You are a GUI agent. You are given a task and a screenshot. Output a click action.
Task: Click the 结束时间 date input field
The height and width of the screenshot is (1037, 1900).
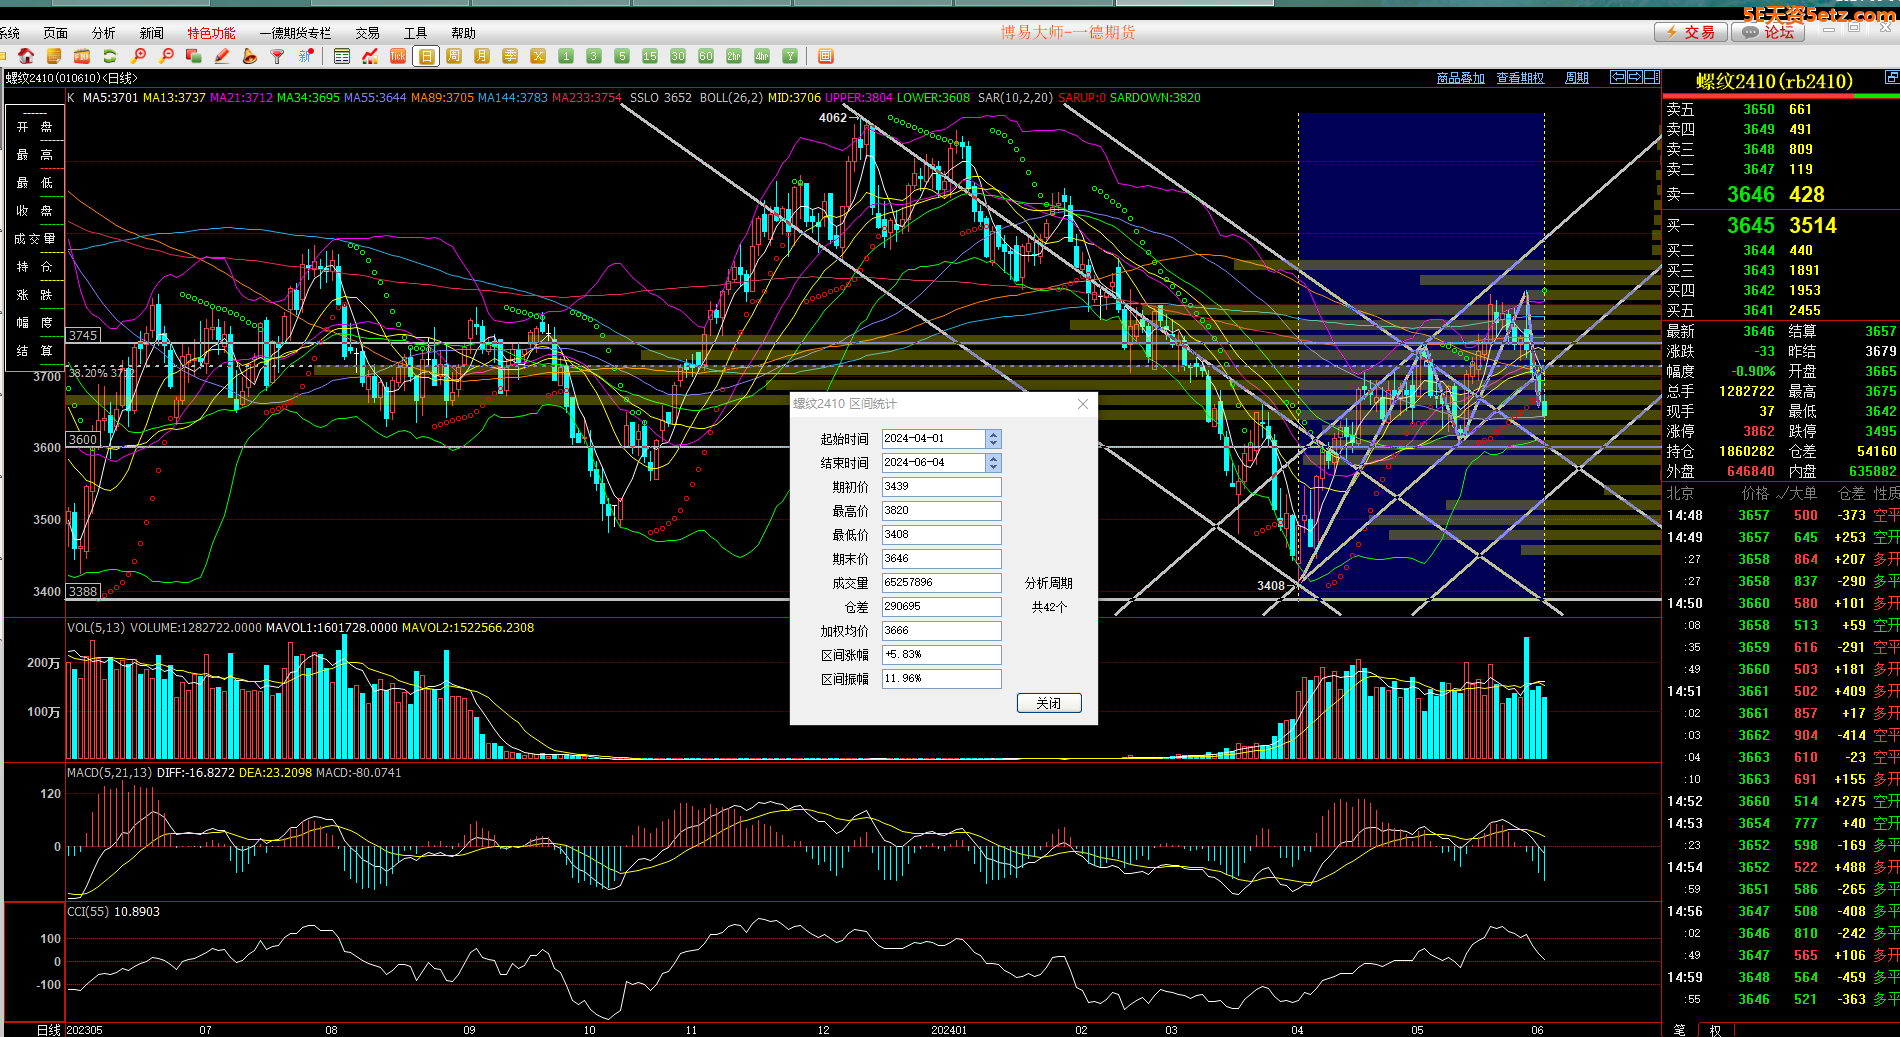coord(933,463)
